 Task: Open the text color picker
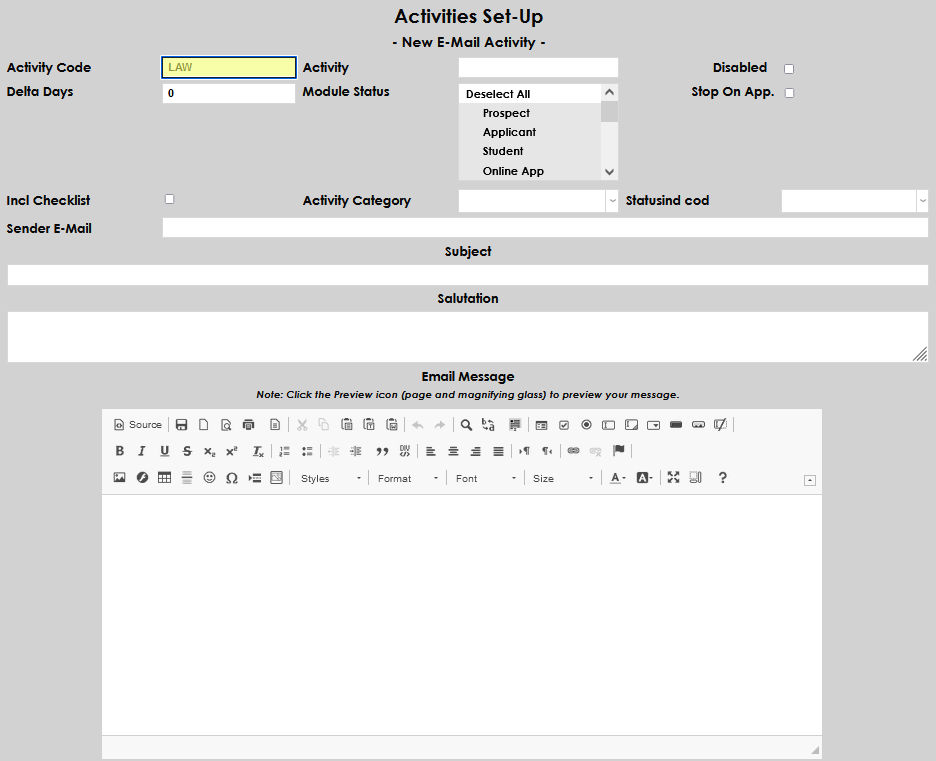coord(618,477)
